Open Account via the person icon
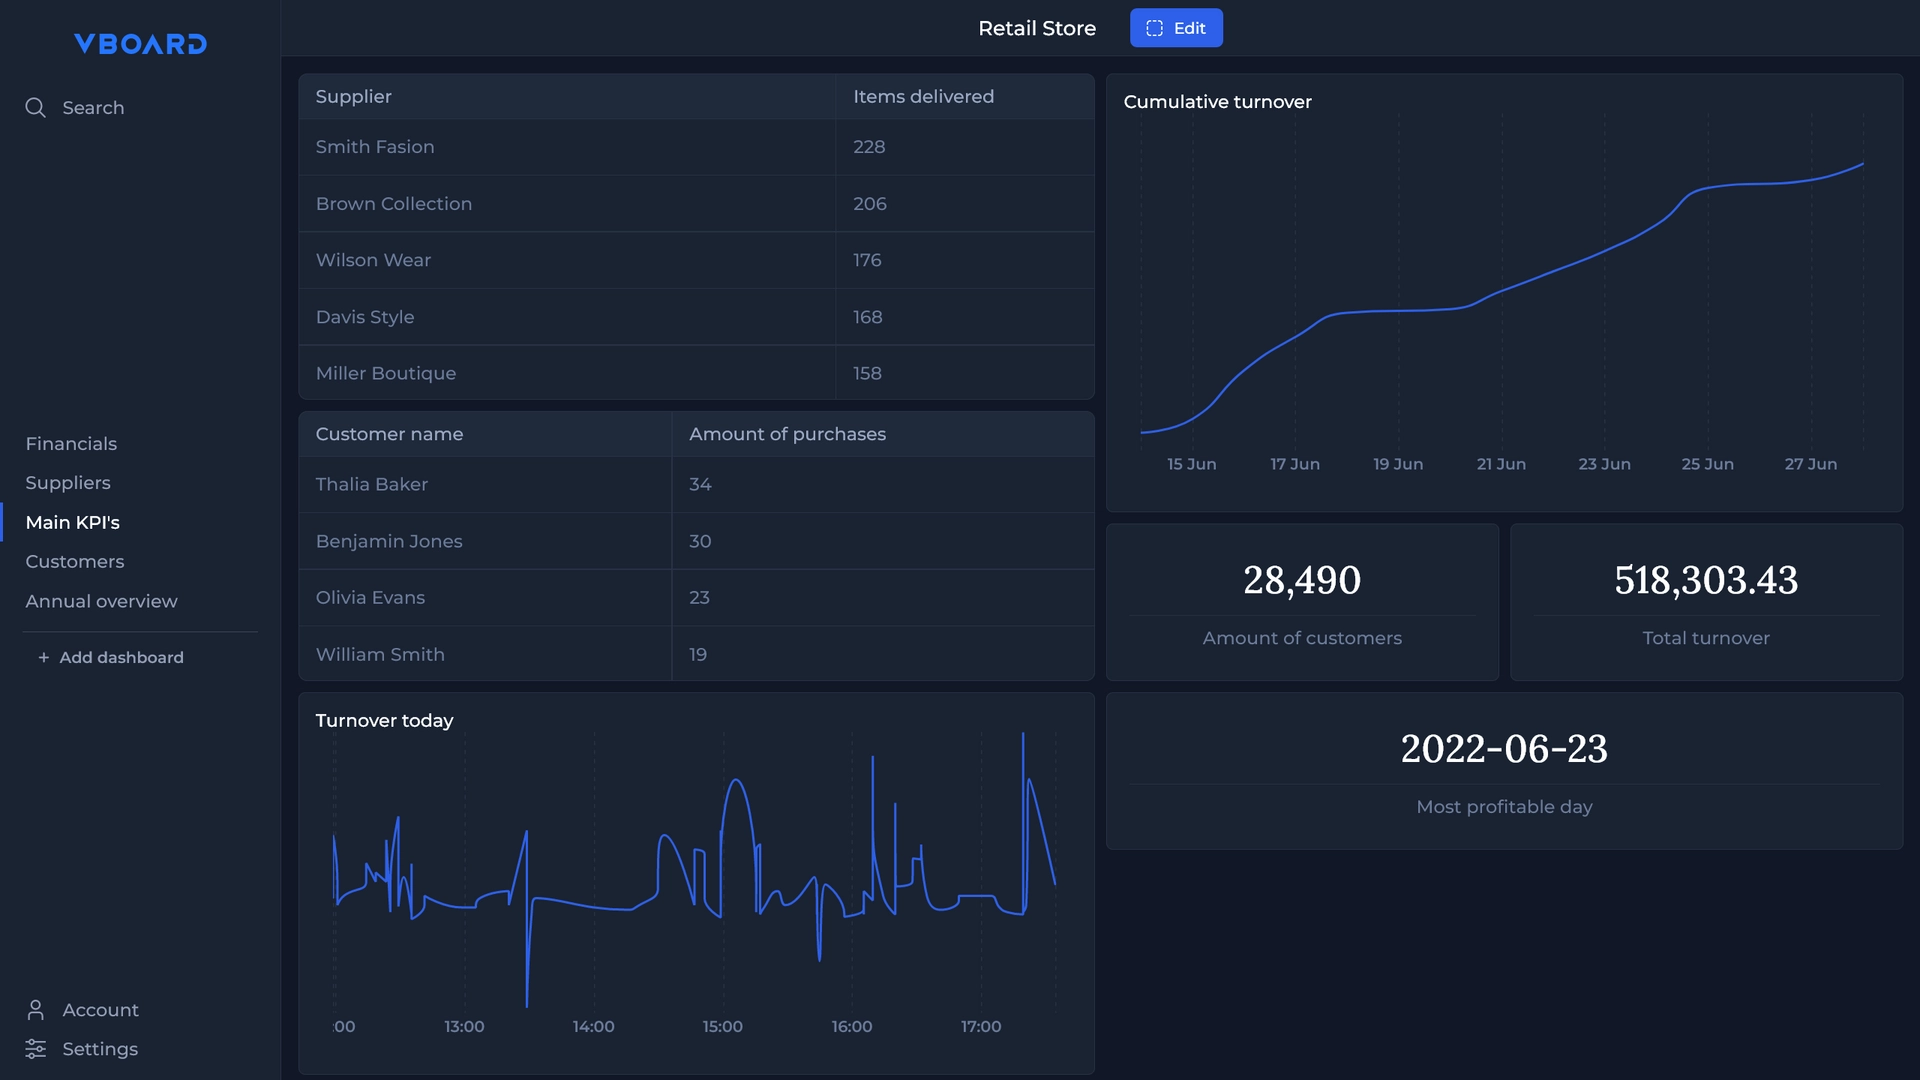 pos(35,1010)
